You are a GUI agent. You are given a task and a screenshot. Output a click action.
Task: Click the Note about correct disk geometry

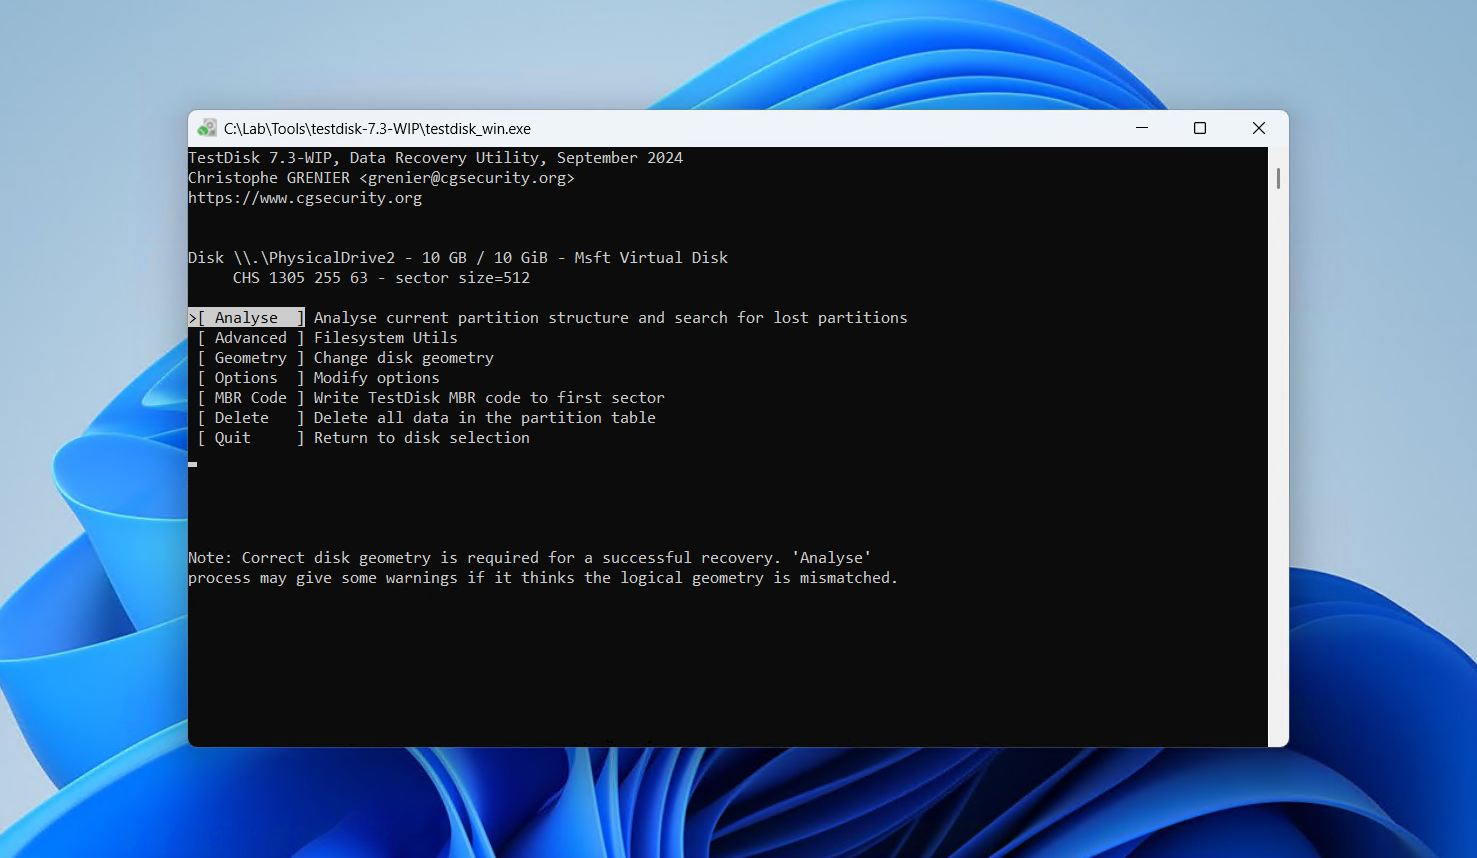click(543, 567)
